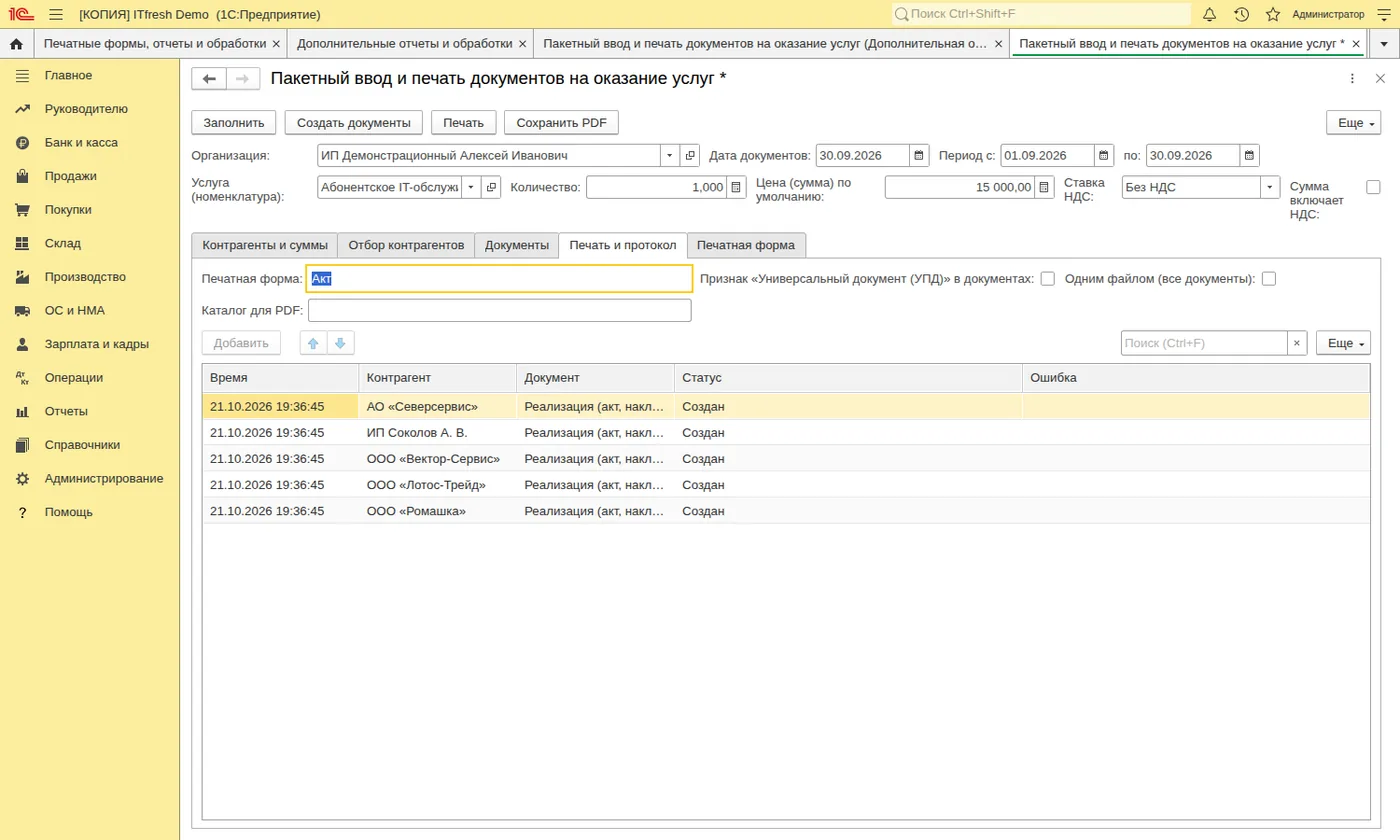Select ИП Соколов А. В. row
This screenshot has width=1400, height=840.
pos(786,433)
